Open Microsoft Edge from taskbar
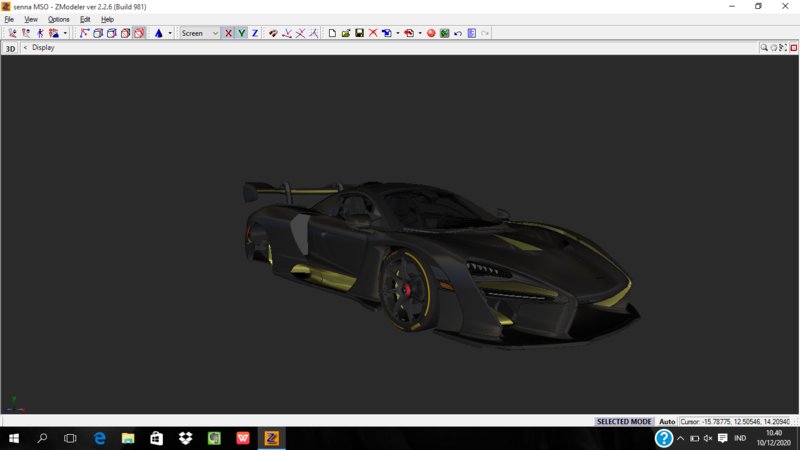Viewport: 800px width, 450px height. tap(99, 438)
